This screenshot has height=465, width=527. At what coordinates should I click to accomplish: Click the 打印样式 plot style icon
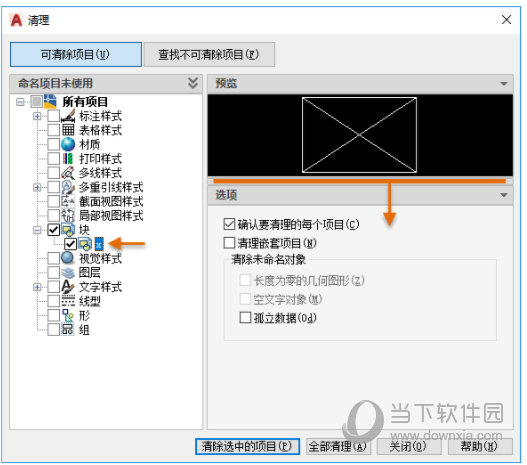(68, 159)
